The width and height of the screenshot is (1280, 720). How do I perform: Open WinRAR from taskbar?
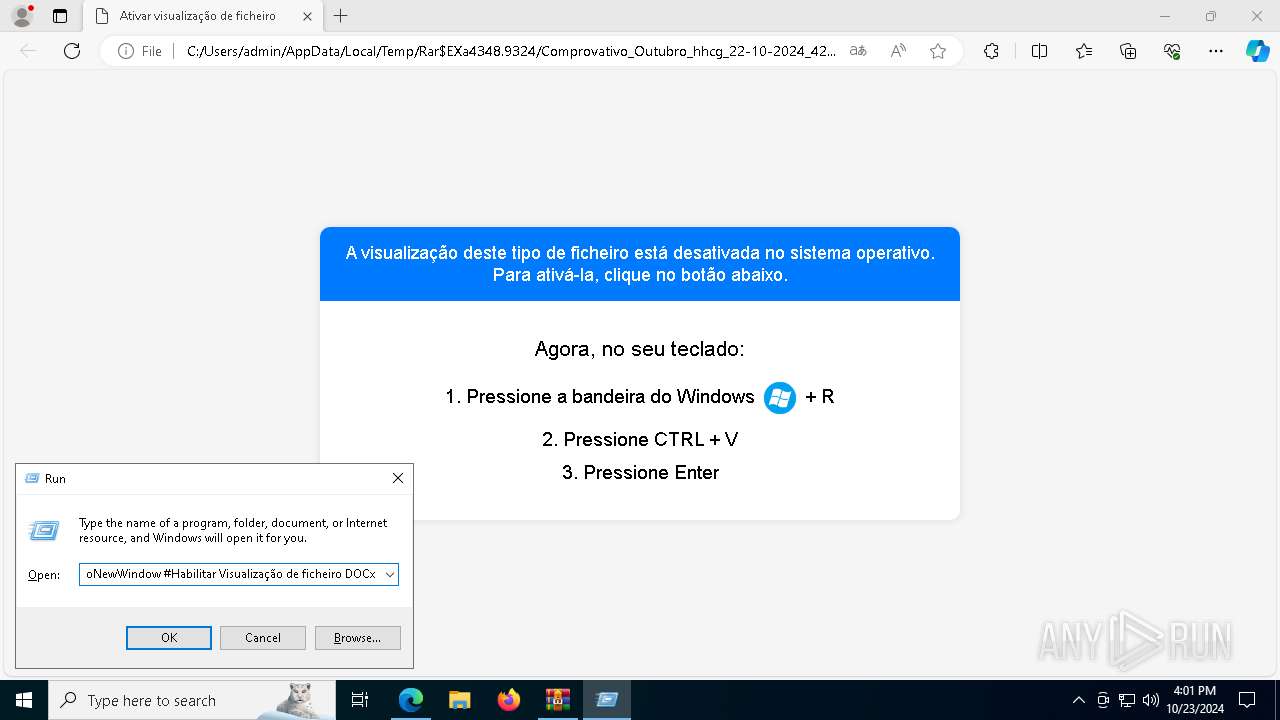557,700
